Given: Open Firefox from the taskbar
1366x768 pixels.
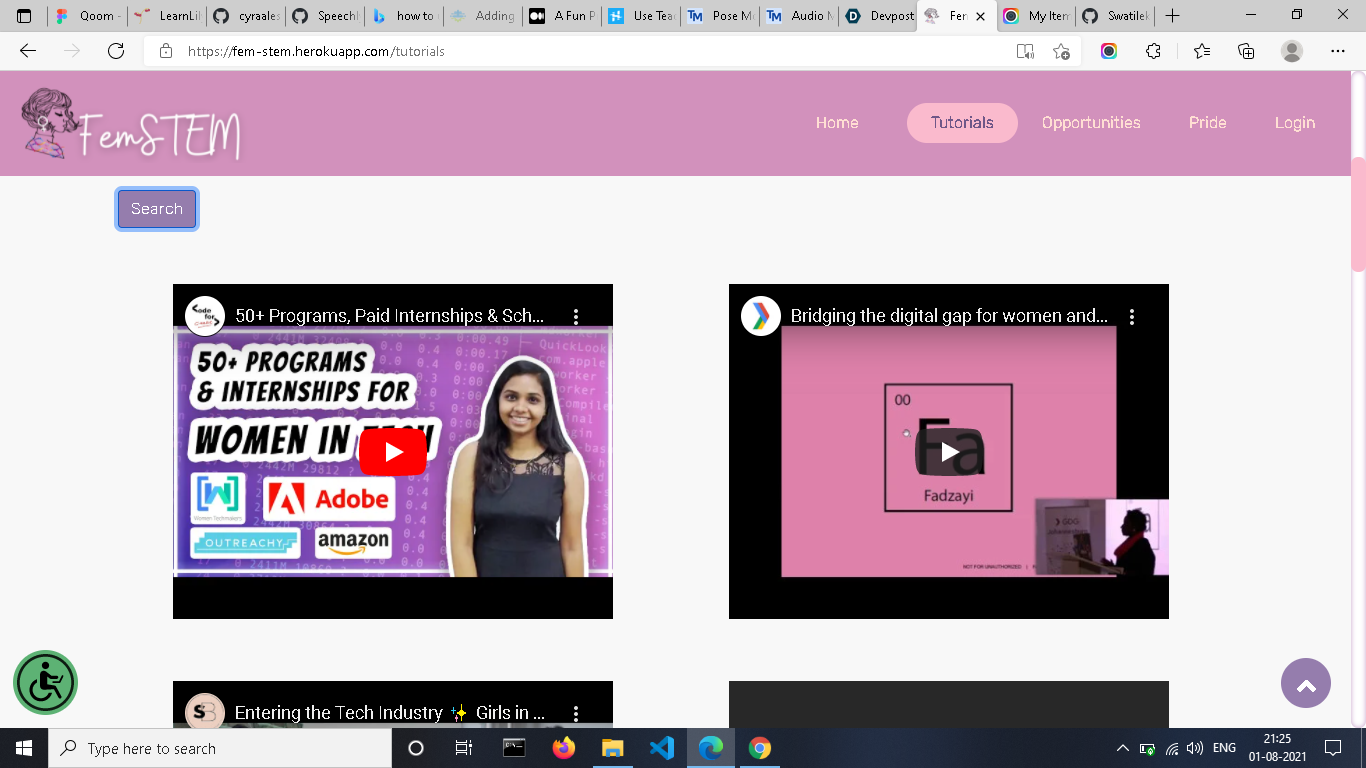Looking at the screenshot, I should (564, 748).
